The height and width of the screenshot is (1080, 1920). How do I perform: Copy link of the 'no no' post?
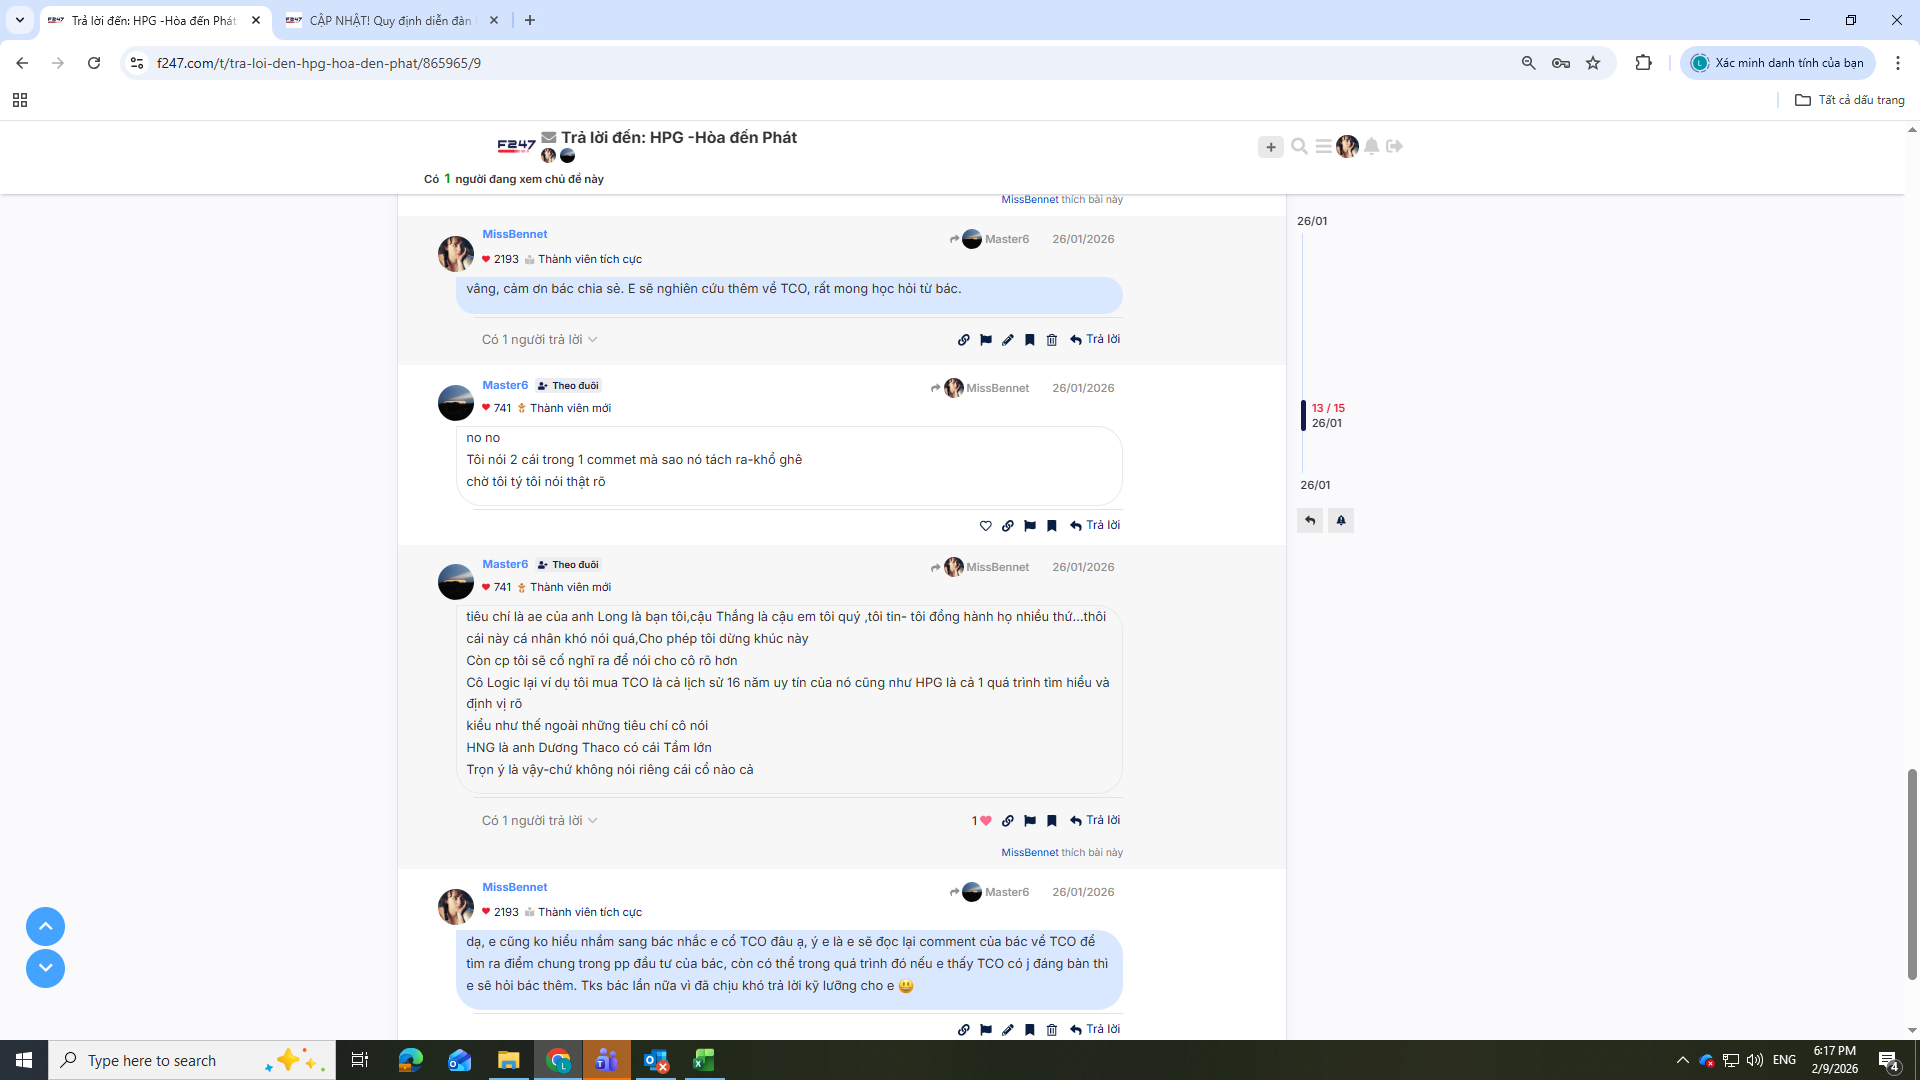pos(1008,526)
